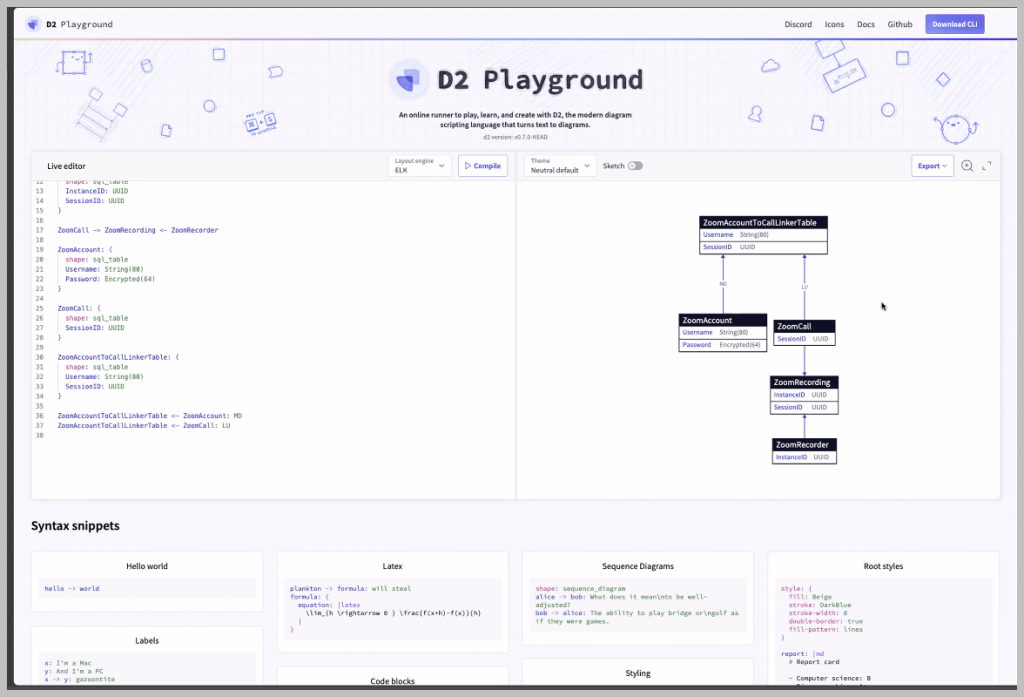The width and height of the screenshot is (1024, 697).
Task: Click the d2 version text under the banner
Action: 515,137
